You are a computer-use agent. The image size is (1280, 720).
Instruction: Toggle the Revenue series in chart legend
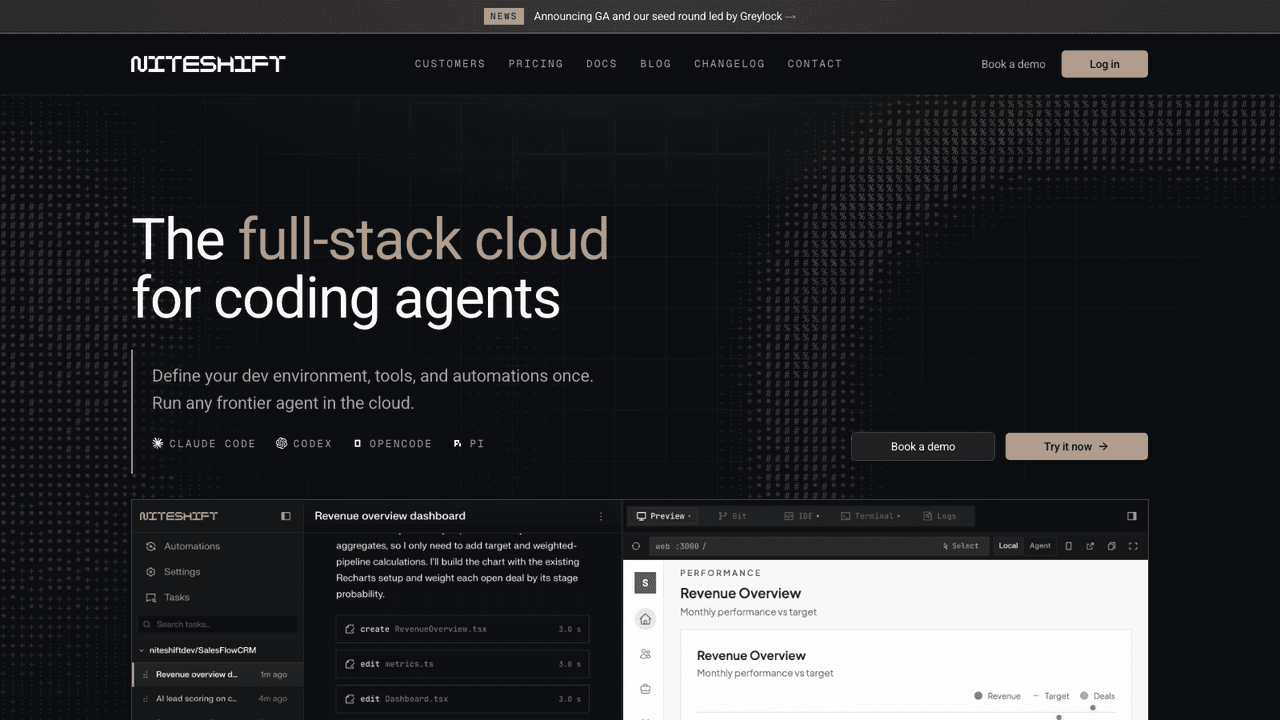(998, 696)
